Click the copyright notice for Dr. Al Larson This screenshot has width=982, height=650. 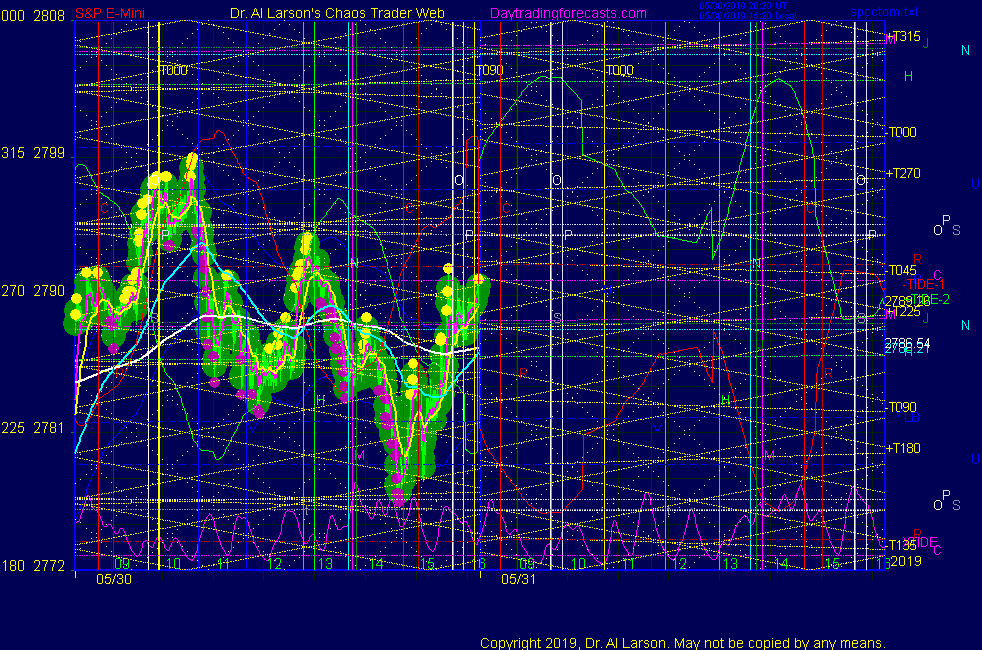click(683, 643)
